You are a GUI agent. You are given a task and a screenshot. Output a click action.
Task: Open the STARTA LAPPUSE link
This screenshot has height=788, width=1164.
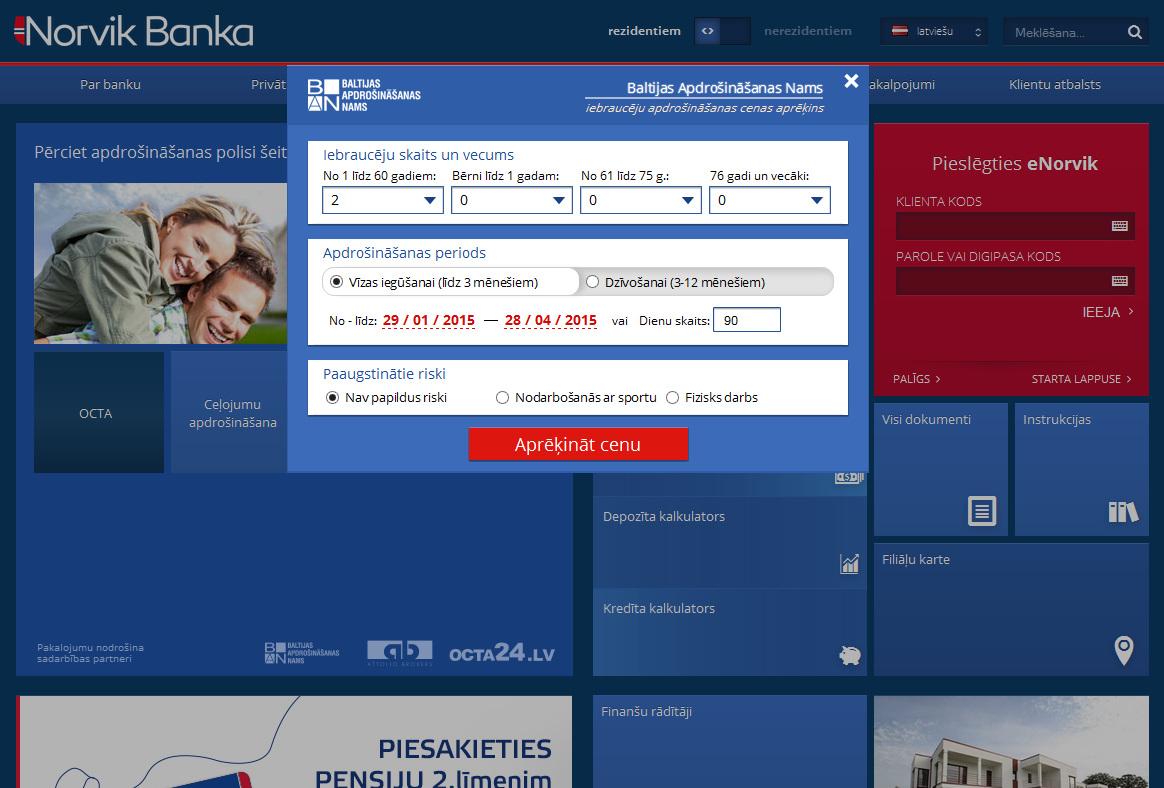1082,379
